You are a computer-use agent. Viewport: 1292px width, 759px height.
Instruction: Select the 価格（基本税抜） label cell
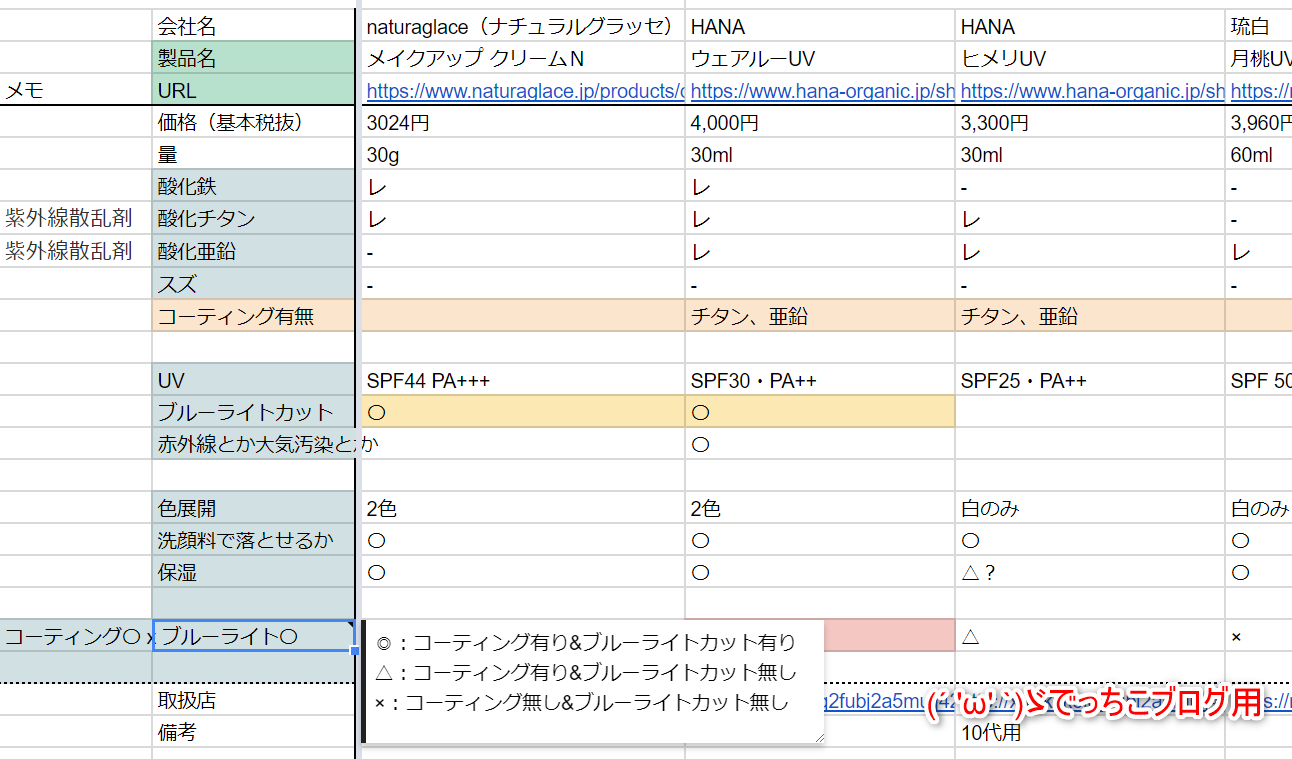253,123
